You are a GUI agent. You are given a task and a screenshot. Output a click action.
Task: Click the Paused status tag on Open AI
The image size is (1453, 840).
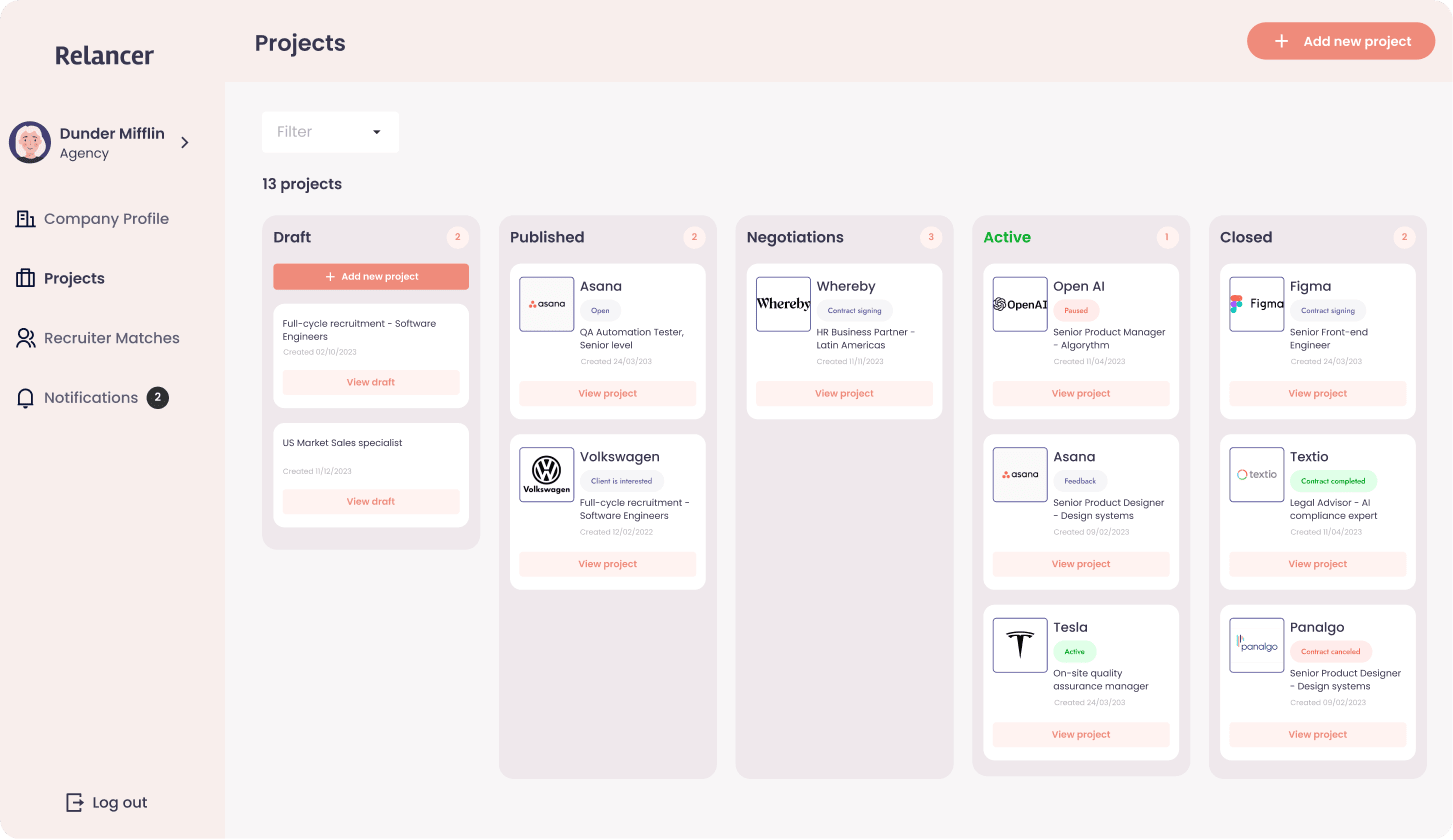coord(1076,311)
